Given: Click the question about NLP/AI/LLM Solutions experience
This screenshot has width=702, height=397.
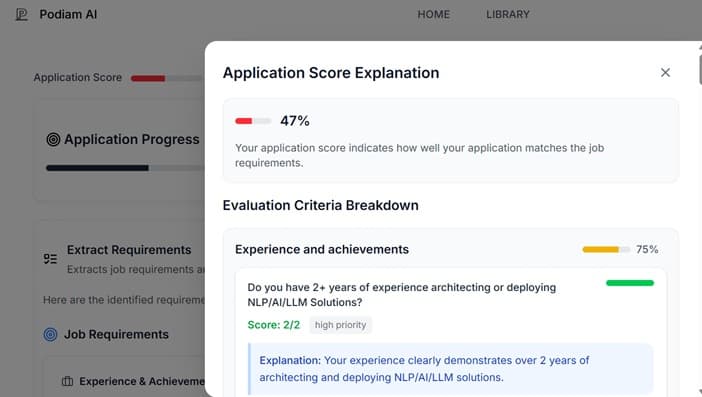Looking at the screenshot, I should 402,295.
